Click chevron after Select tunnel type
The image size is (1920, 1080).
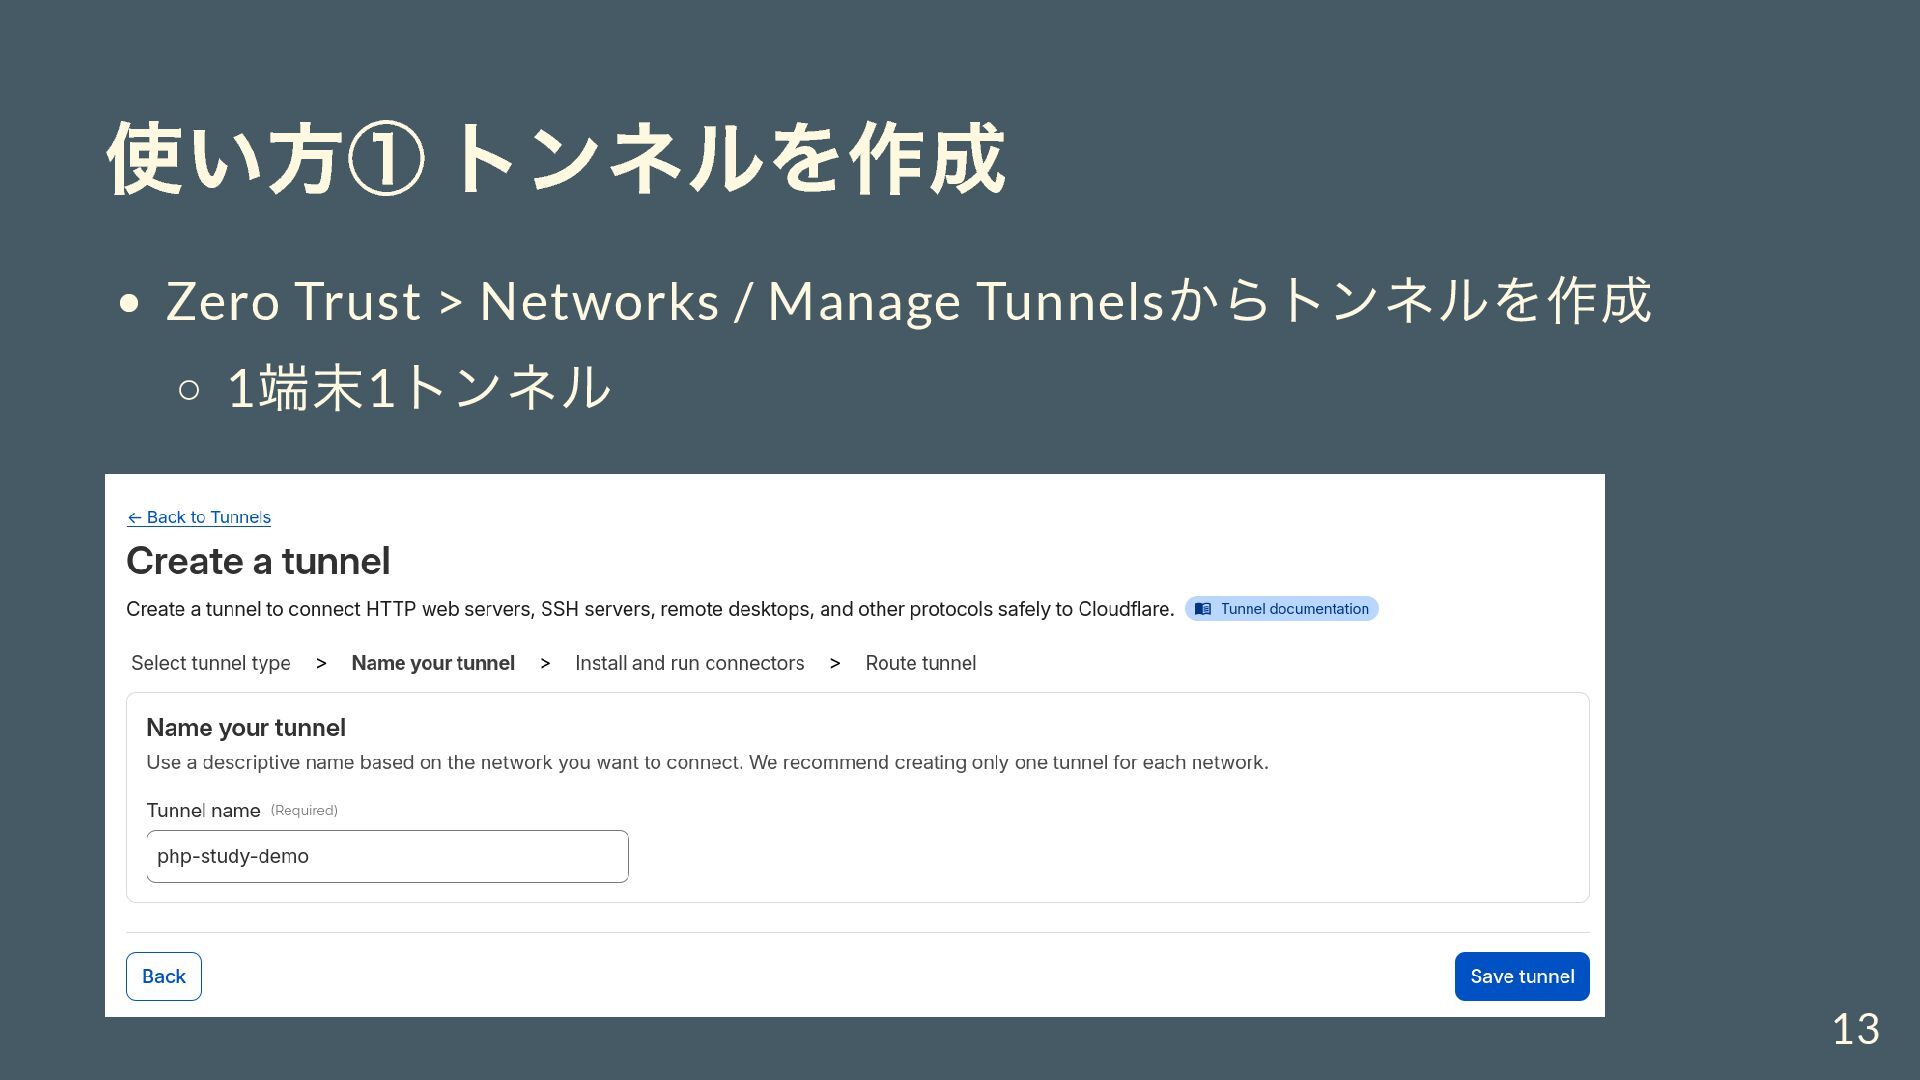[321, 664]
